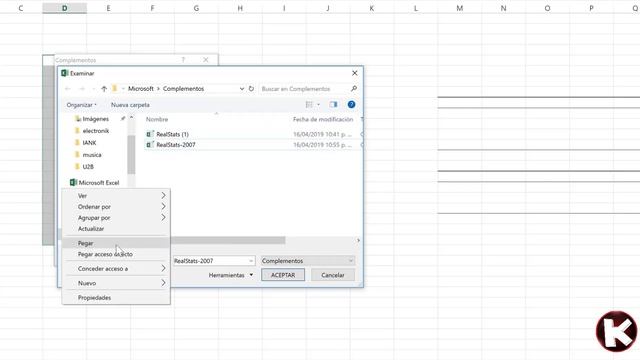This screenshot has height=360, width=640.
Task: Open the Imágenes folder in sidebar
Action: (96, 119)
